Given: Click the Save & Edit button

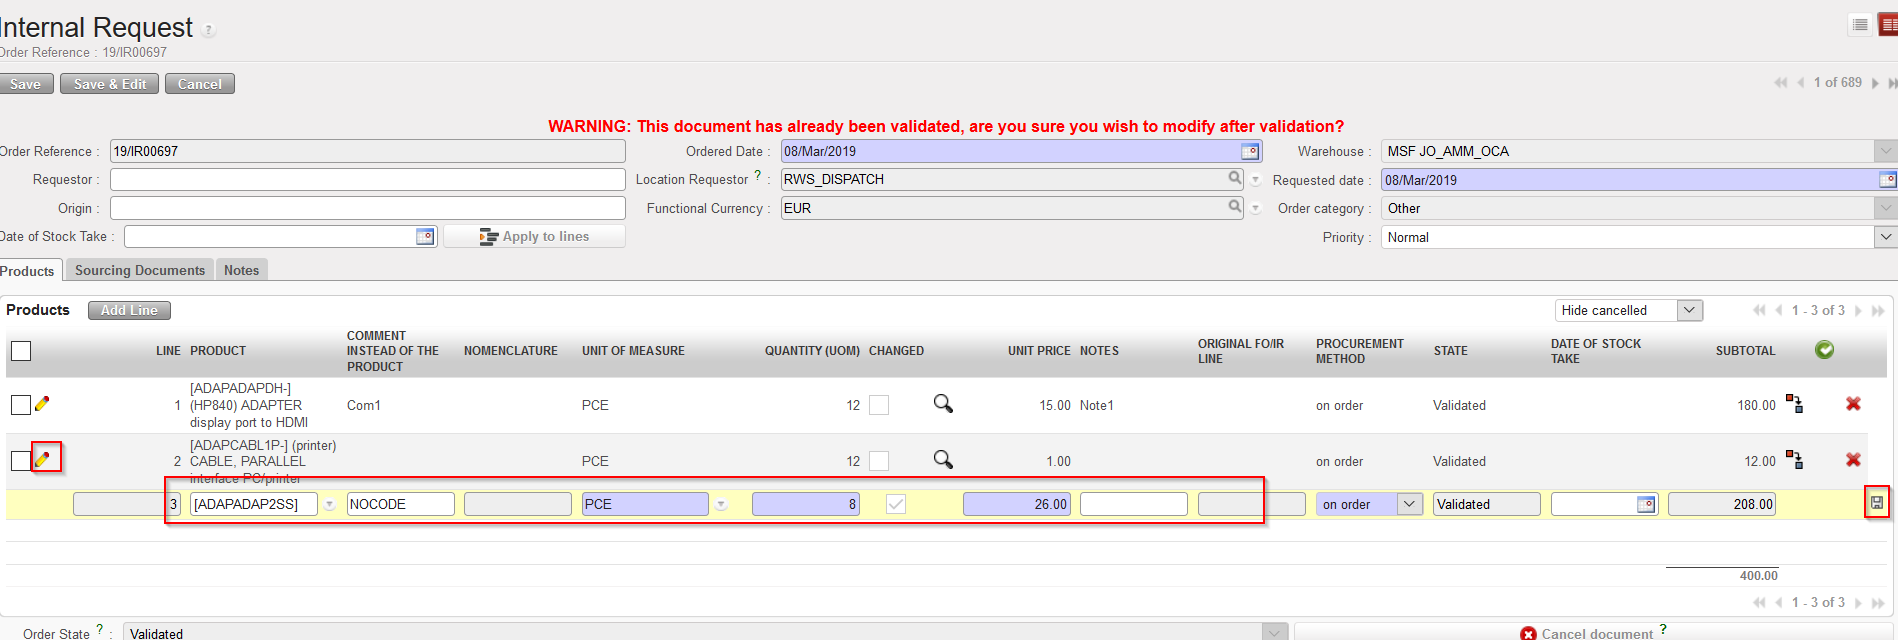Looking at the screenshot, I should click(x=110, y=84).
